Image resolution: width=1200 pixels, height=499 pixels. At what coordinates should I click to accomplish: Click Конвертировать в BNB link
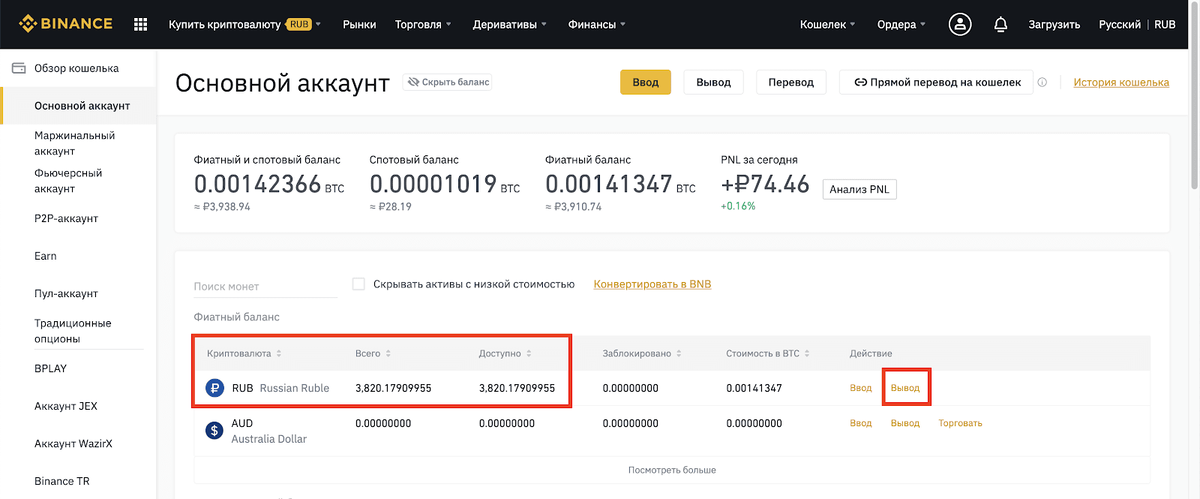click(x=652, y=284)
